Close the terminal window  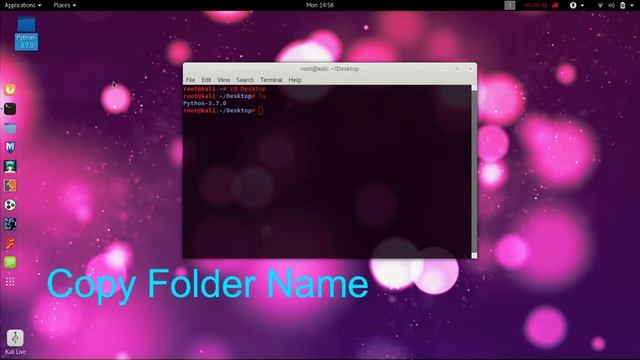point(470,69)
